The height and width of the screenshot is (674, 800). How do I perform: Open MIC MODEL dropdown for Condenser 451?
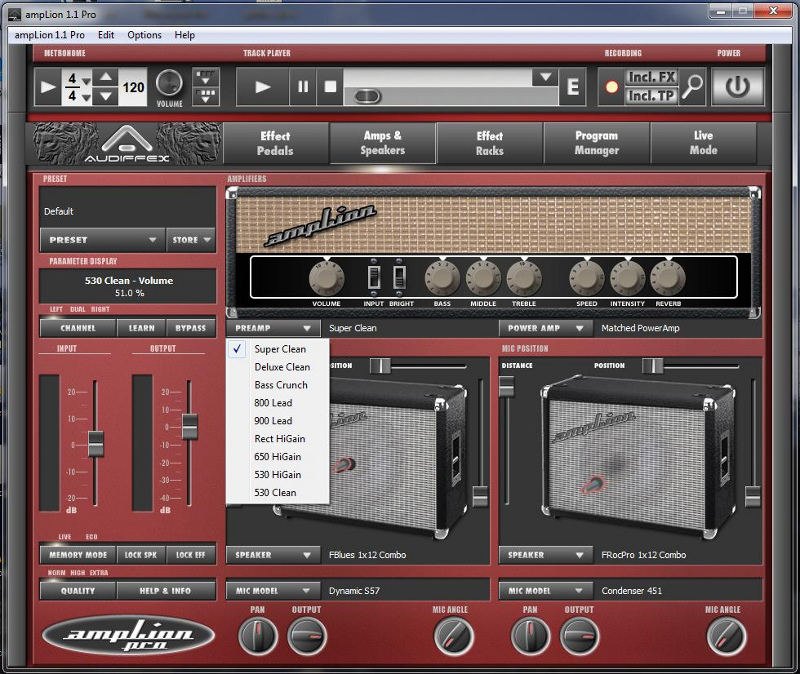click(545, 591)
